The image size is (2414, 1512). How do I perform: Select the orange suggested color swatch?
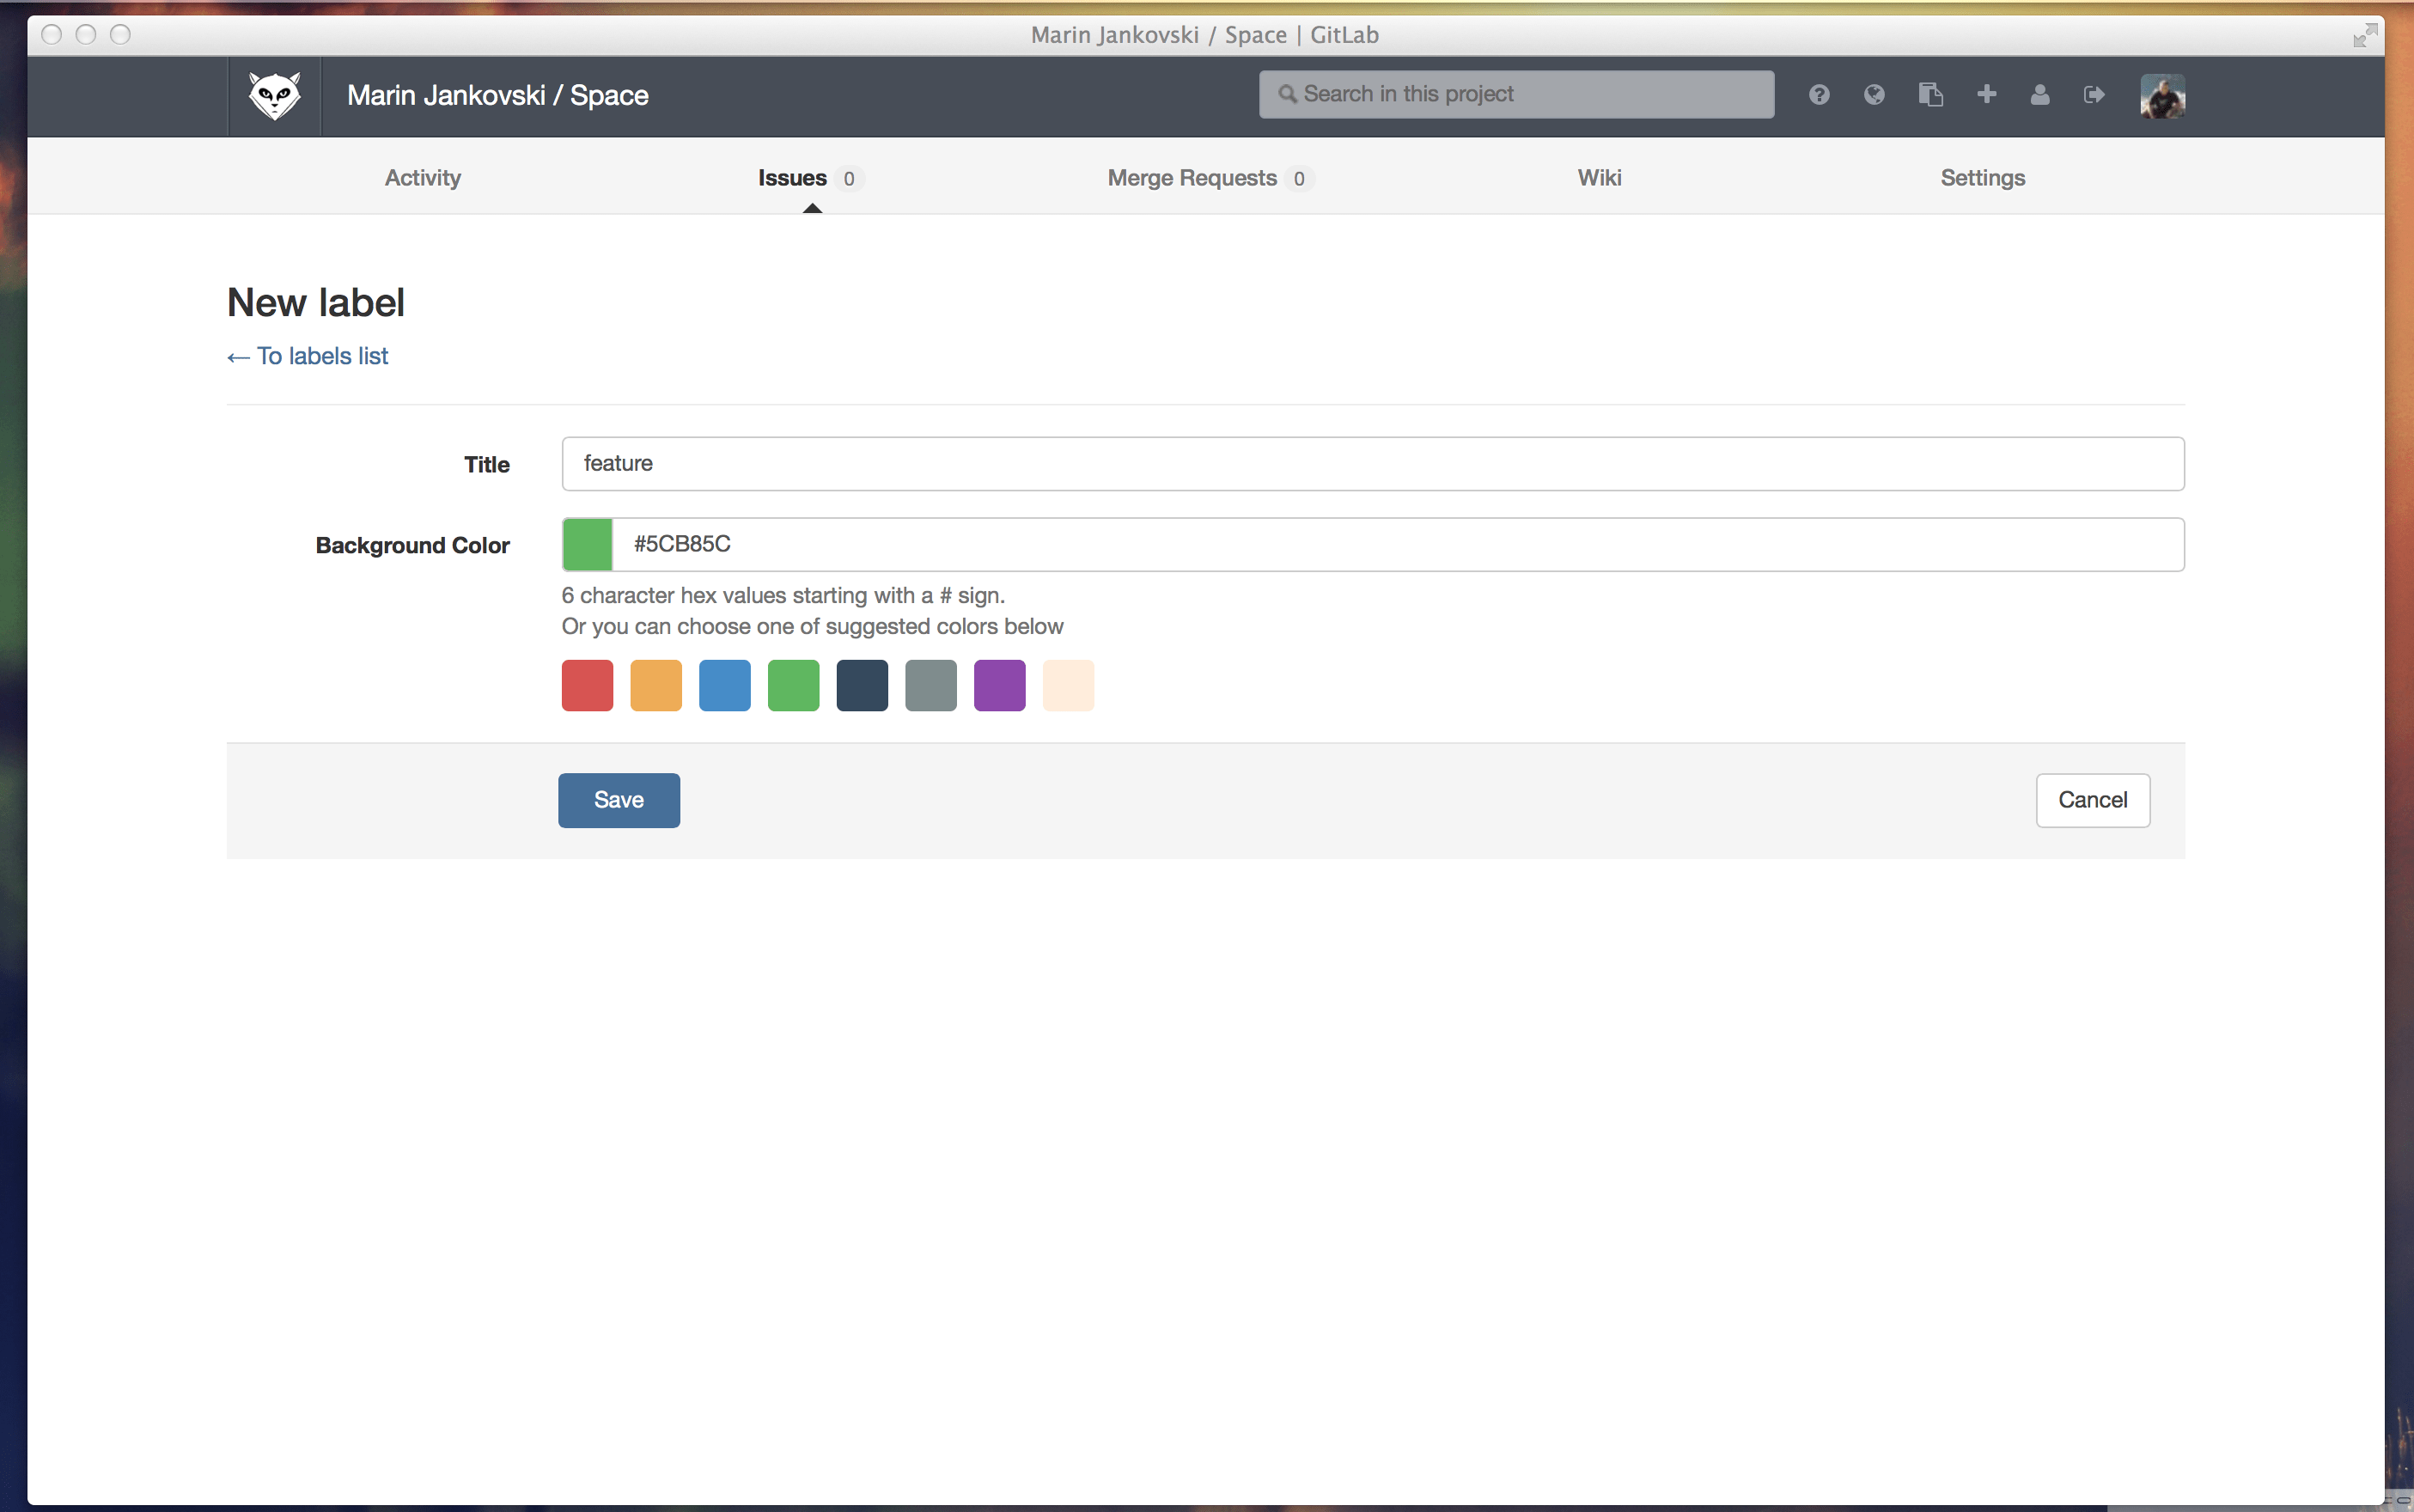pyautogui.click(x=656, y=685)
